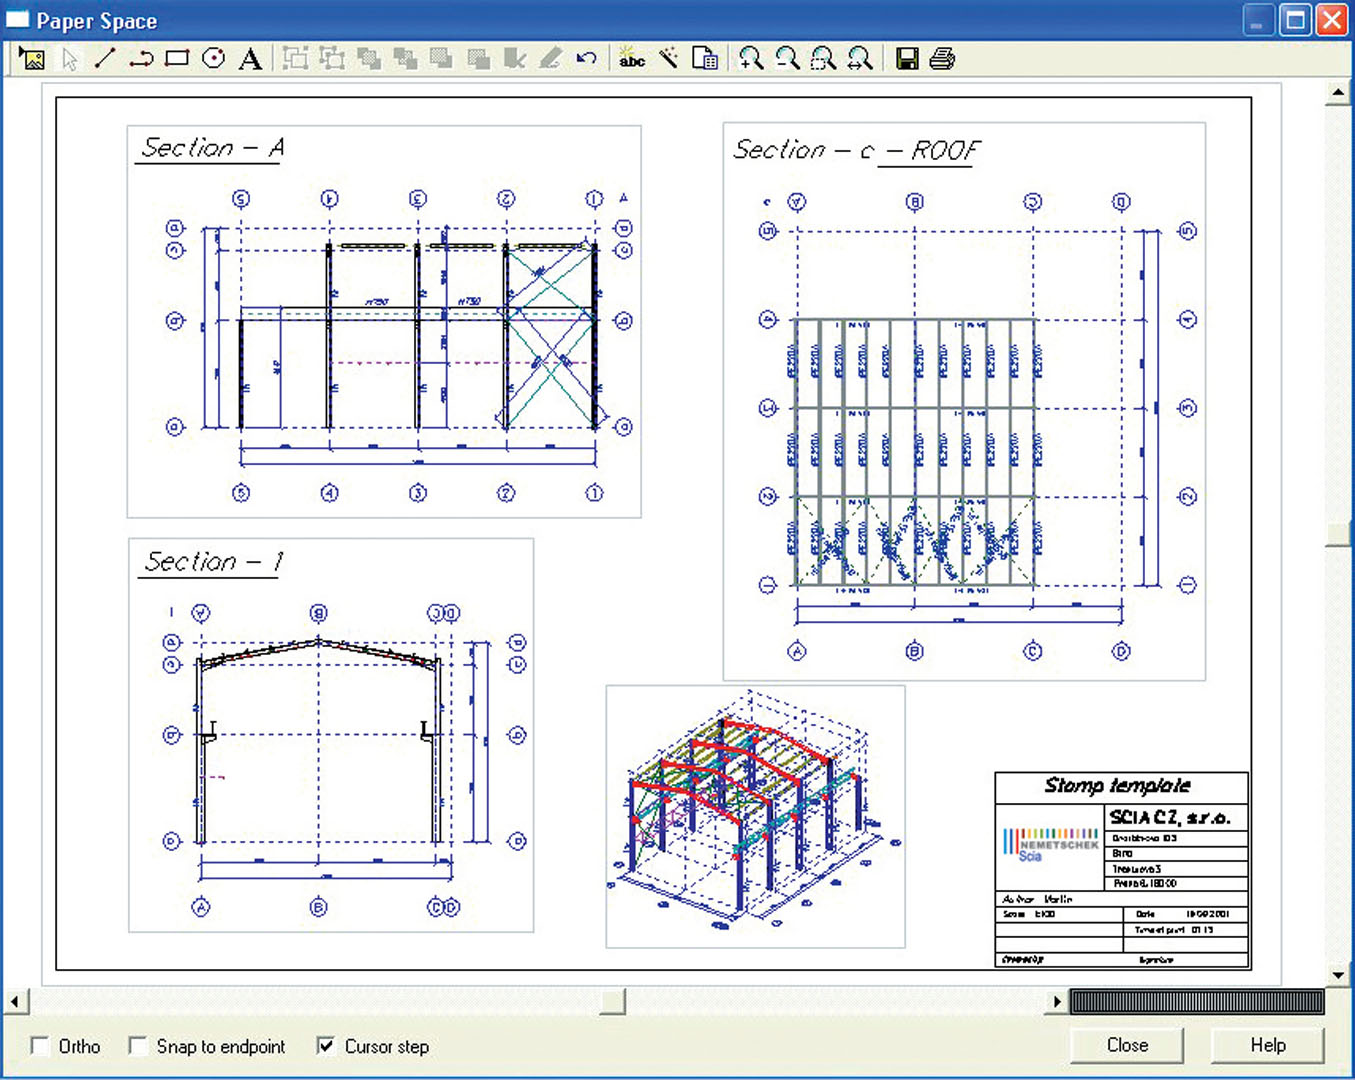Click the Close button
Image resolution: width=1355 pixels, height=1080 pixels.
tap(1127, 1045)
